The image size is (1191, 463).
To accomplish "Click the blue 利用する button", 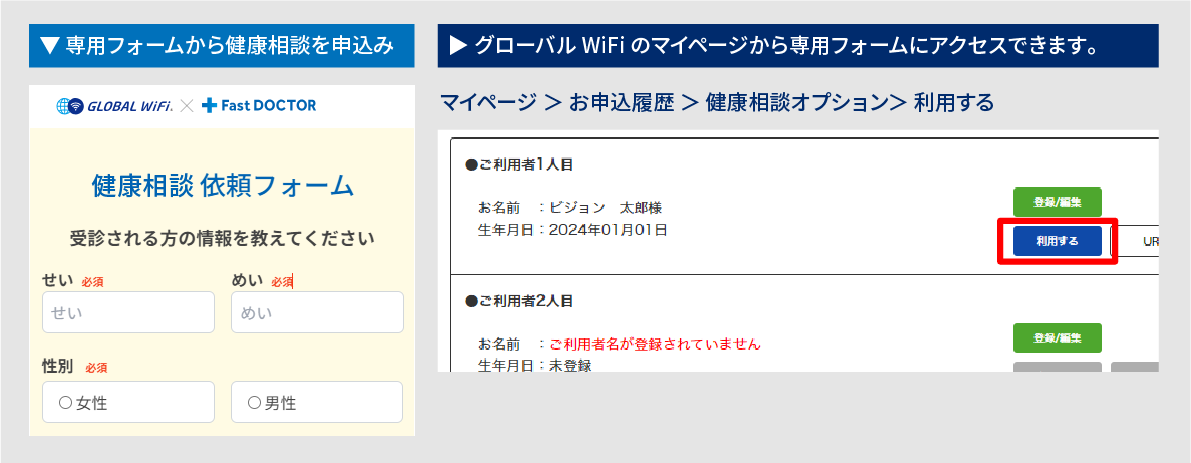I will click(1057, 241).
